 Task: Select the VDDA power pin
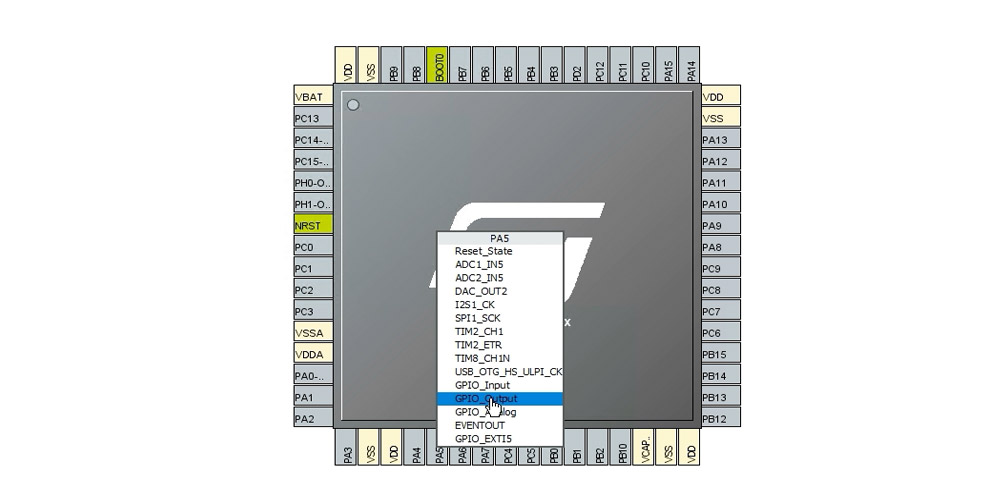tap(313, 354)
